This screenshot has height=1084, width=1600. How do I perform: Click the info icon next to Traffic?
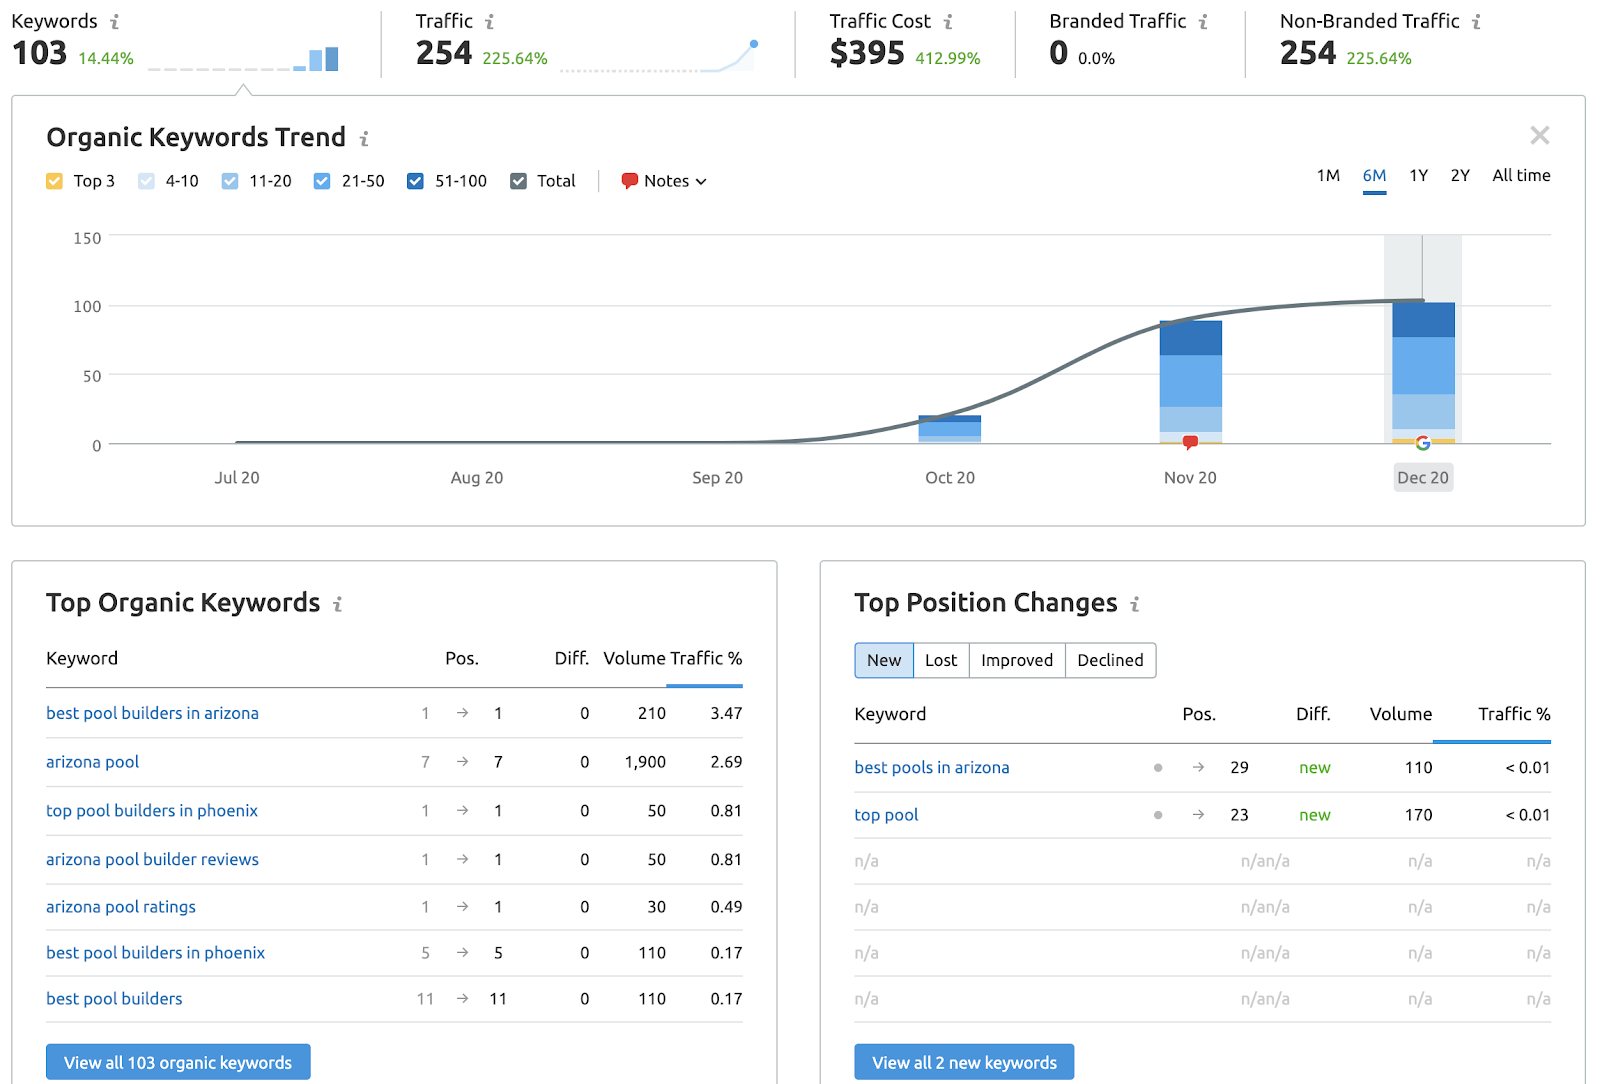pyautogui.click(x=489, y=22)
